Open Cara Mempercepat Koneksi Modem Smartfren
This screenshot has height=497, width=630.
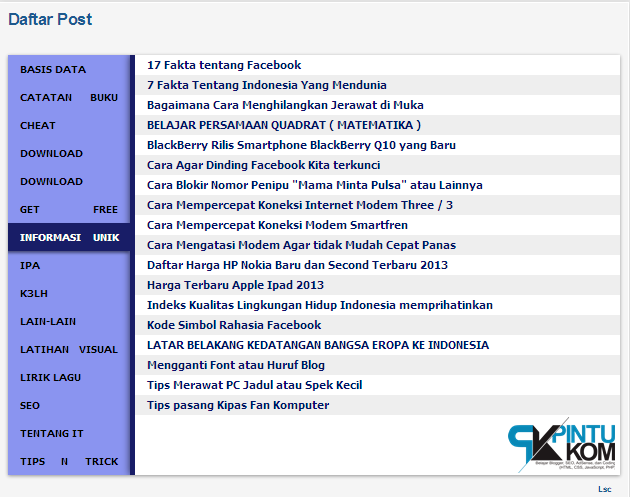[277, 225]
